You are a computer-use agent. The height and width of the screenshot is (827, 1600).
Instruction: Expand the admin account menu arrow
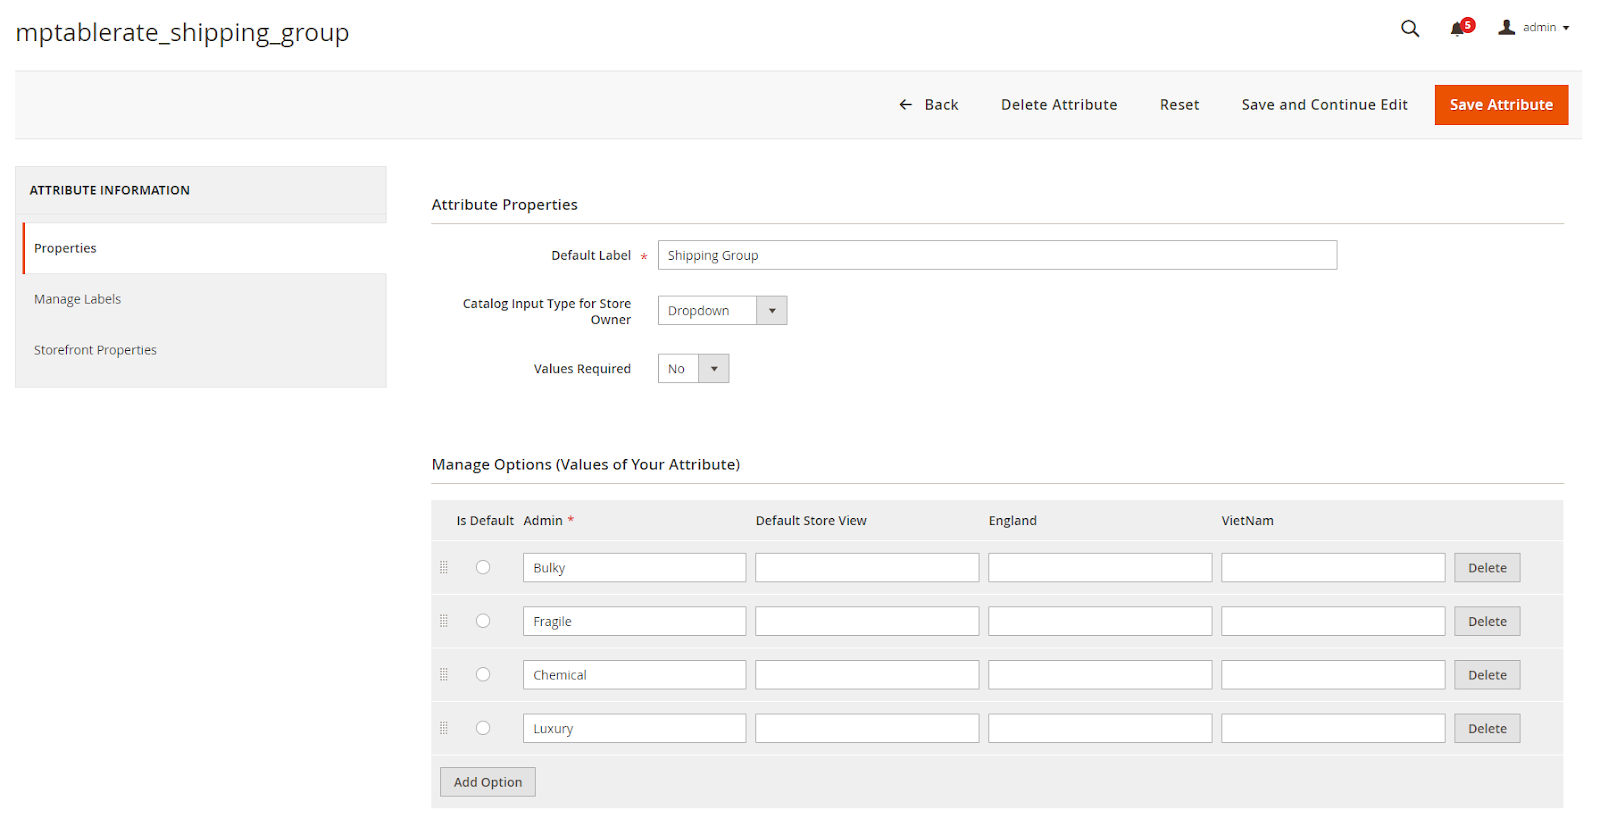point(1566,28)
